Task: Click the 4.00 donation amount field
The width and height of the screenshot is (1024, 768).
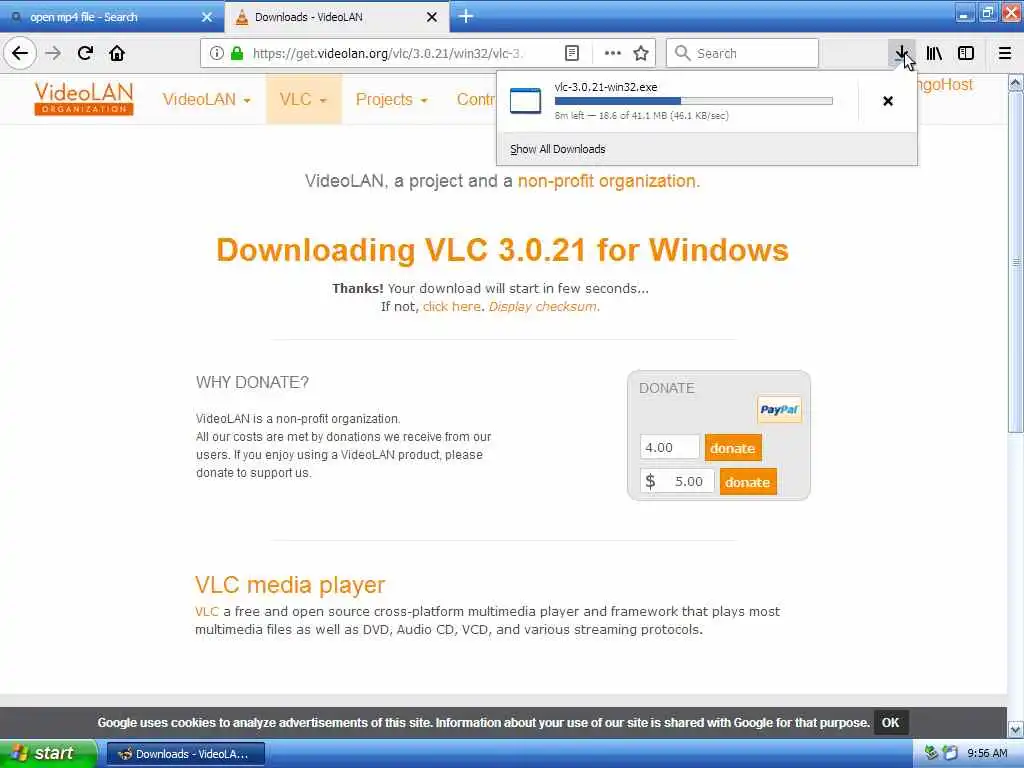Action: pos(669,447)
